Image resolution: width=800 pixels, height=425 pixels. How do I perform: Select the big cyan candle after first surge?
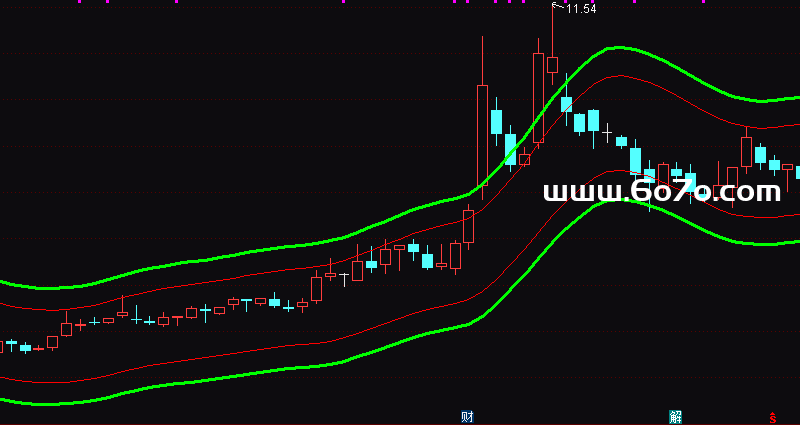(x=496, y=122)
